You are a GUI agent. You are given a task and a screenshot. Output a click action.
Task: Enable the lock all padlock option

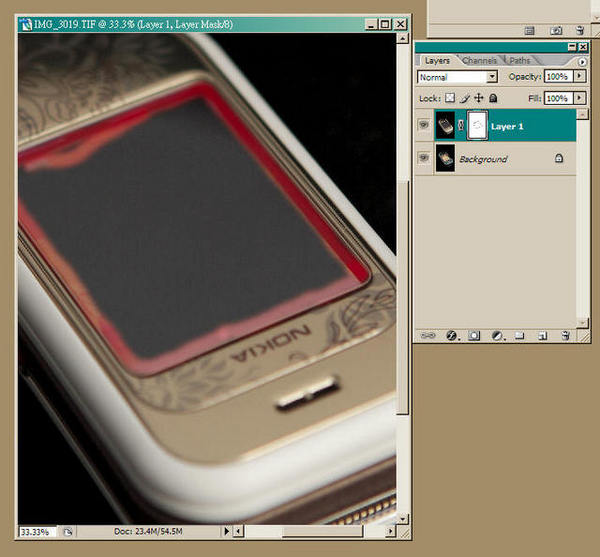[493, 98]
